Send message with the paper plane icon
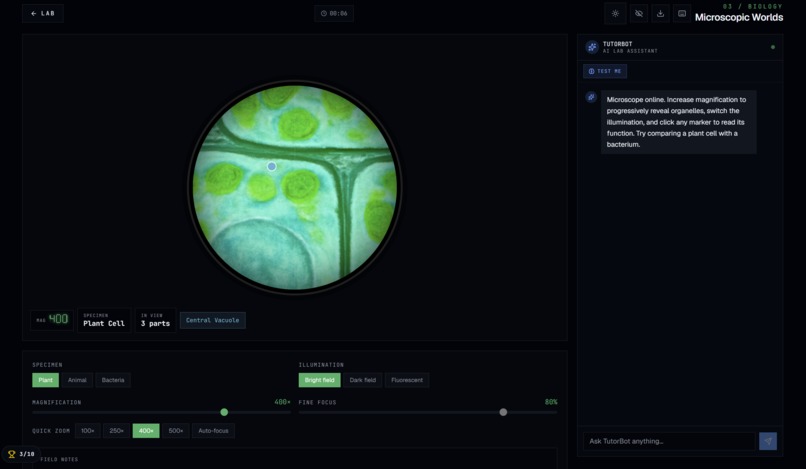 click(x=767, y=441)
